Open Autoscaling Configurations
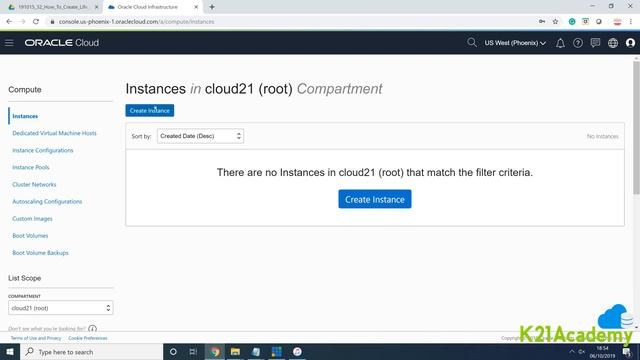 (x=47, y=202)
